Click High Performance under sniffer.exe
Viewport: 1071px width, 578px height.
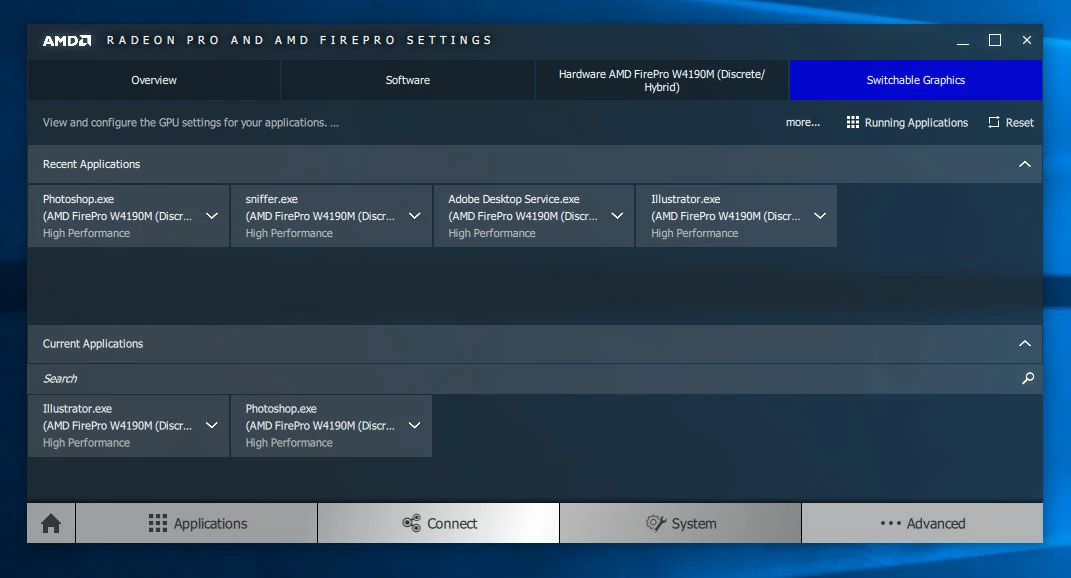point(289,233)
